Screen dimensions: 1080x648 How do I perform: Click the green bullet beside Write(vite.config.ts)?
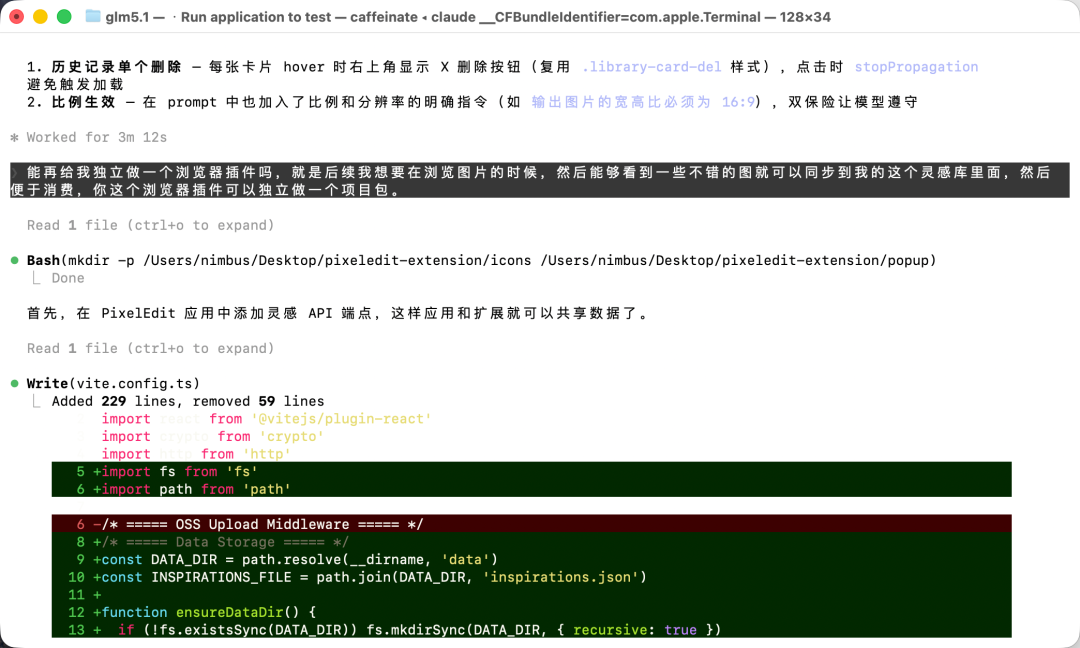click(14, 384)
